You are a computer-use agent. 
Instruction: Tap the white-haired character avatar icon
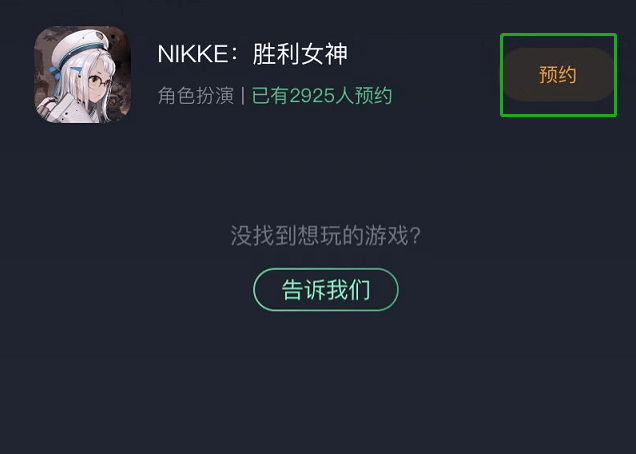pos(83,75)
